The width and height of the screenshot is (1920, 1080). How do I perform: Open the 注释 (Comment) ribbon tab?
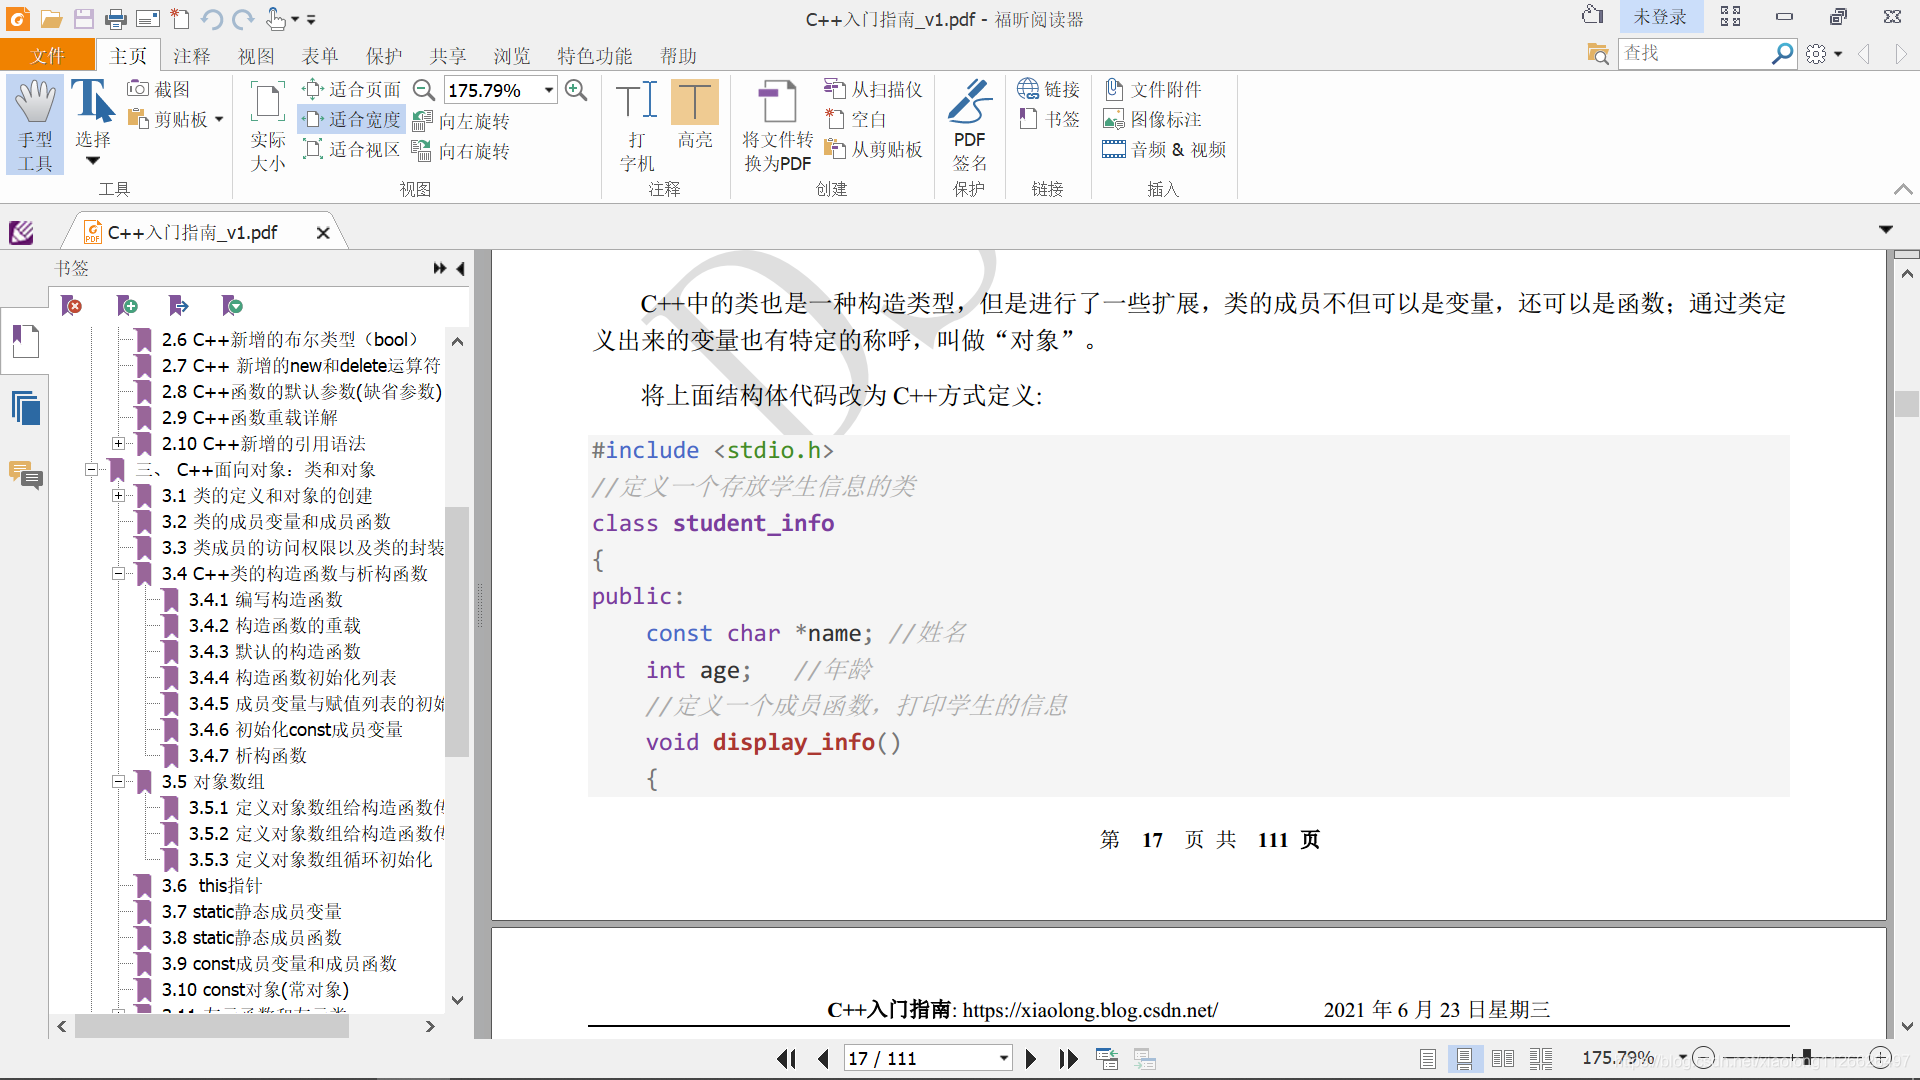pos(191,56)
